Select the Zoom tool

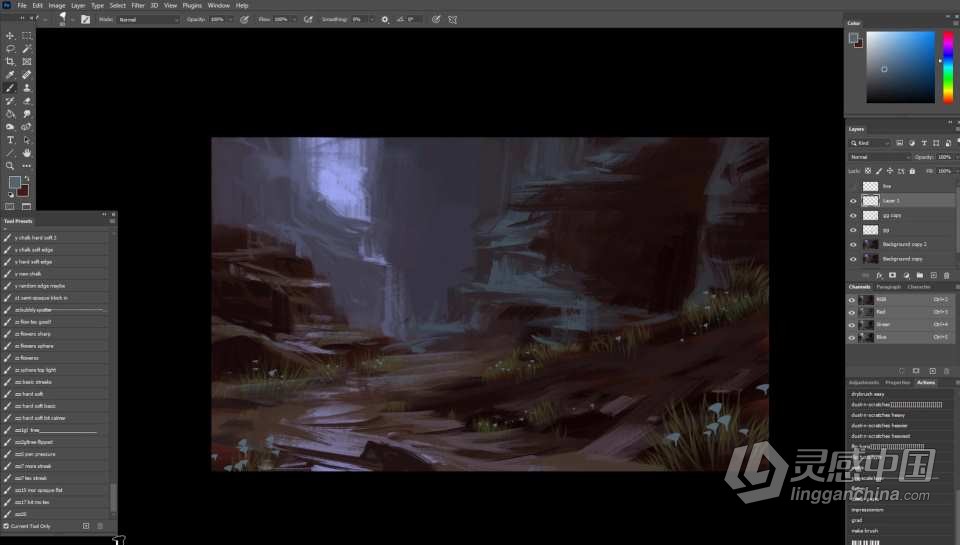(x=10, y=166)
